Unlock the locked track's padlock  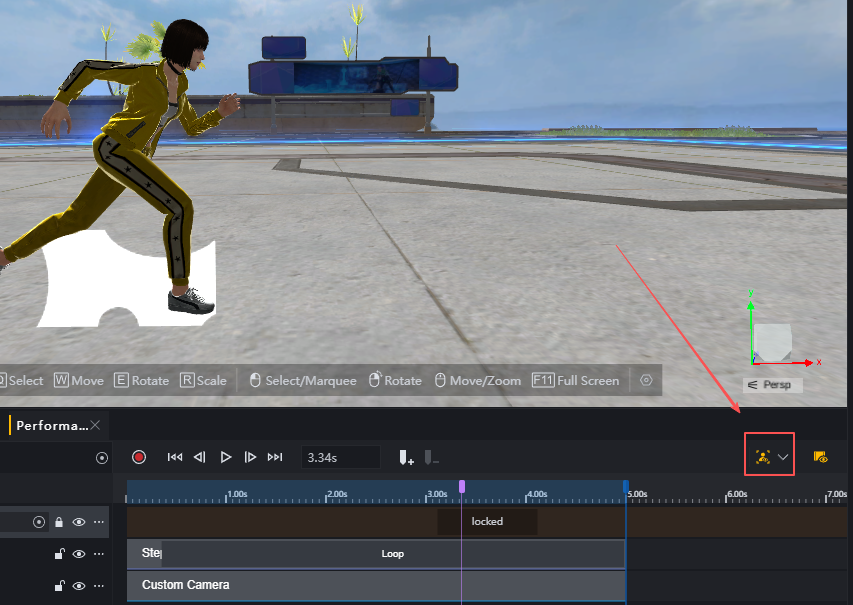59,522
